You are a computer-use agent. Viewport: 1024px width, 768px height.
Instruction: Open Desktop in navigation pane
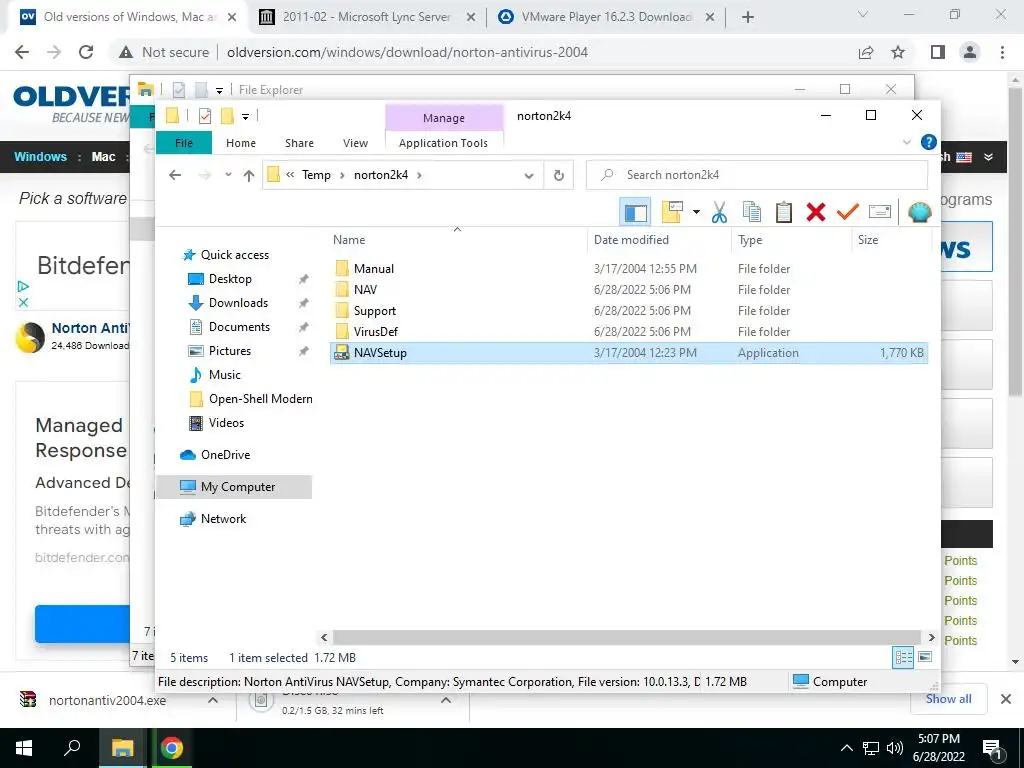(x=229, y=279)
